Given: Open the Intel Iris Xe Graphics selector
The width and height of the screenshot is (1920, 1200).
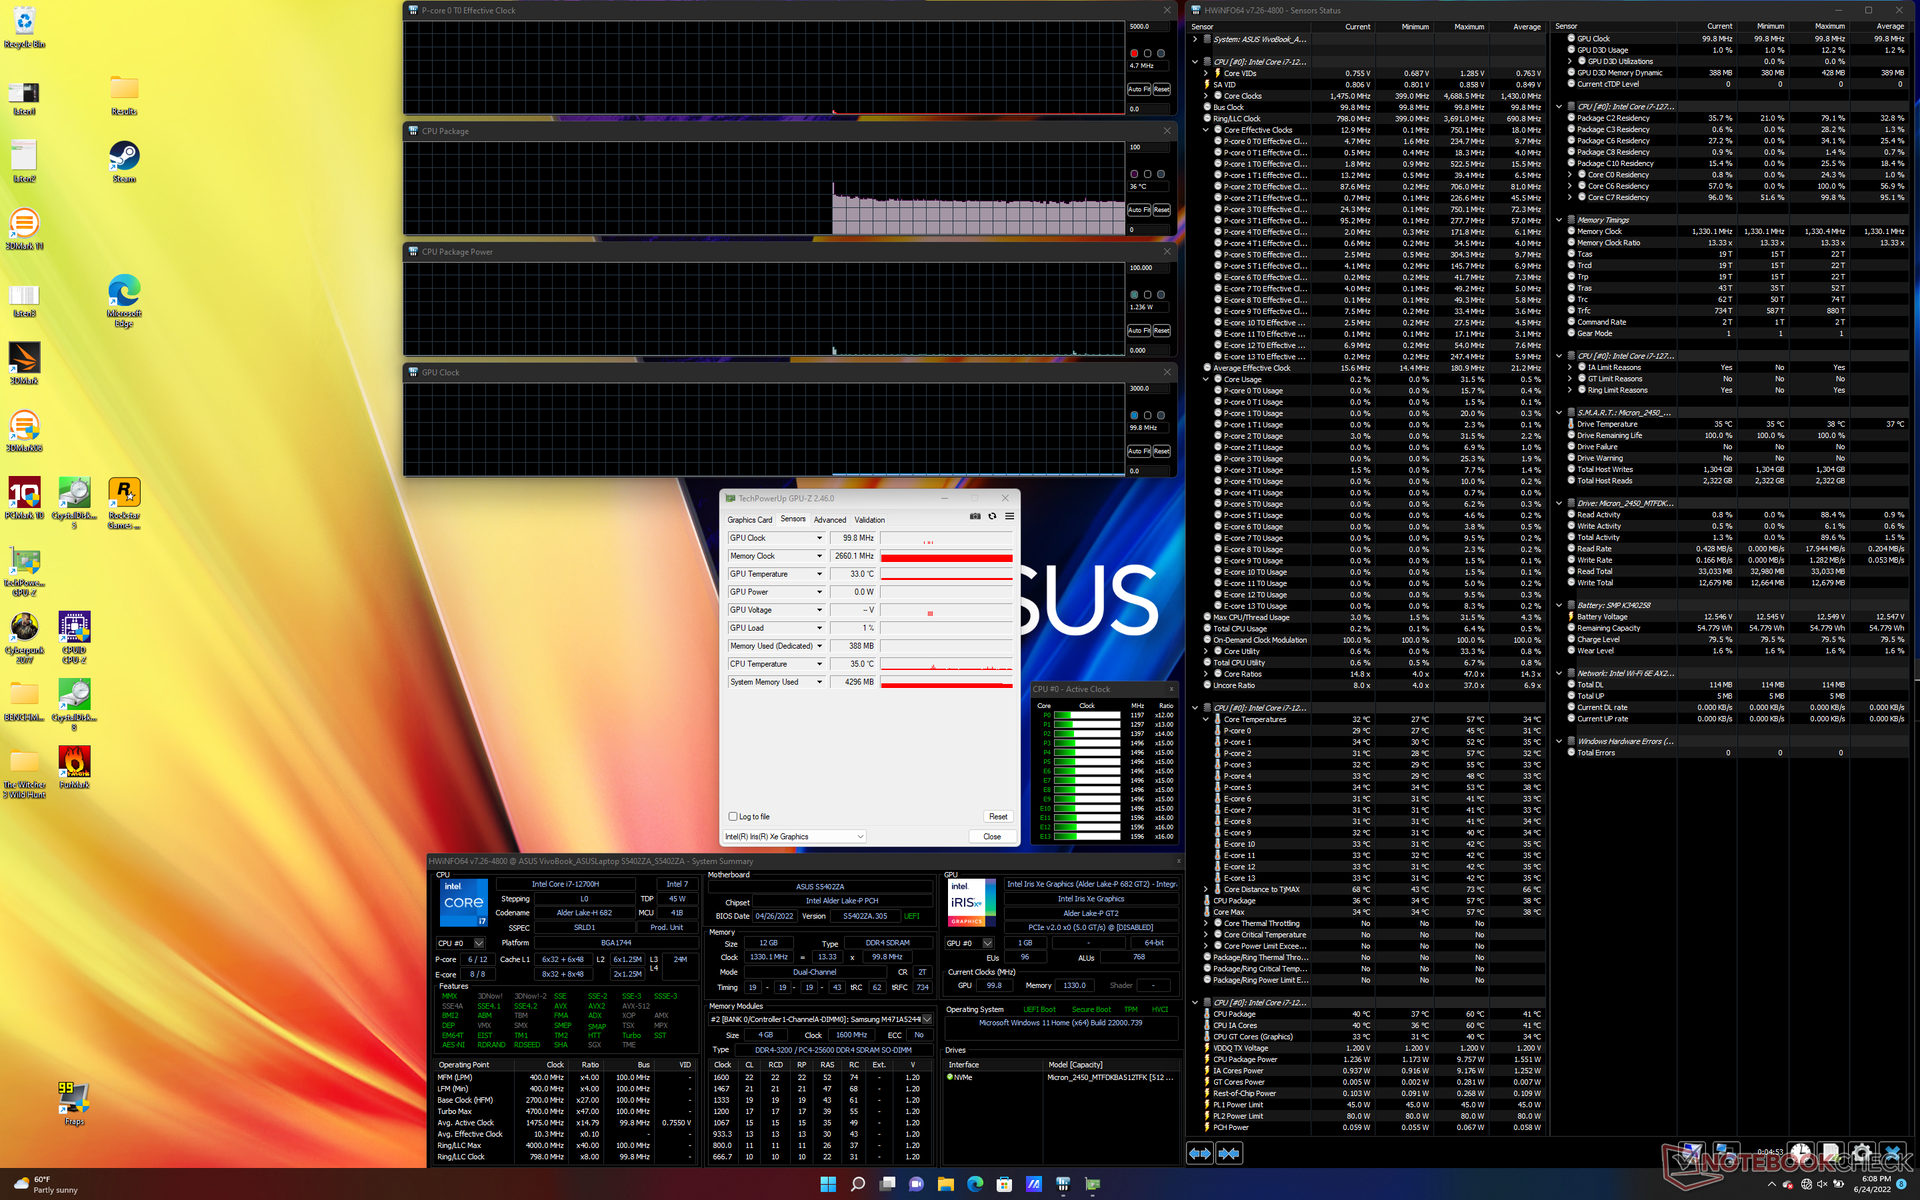Looking at the screenshot, I should pos(794,837).
